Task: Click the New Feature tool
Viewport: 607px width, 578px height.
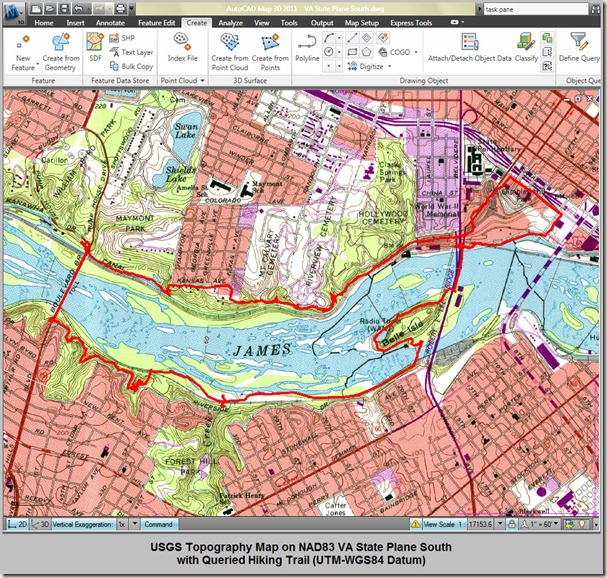Action: click(23, 52)
